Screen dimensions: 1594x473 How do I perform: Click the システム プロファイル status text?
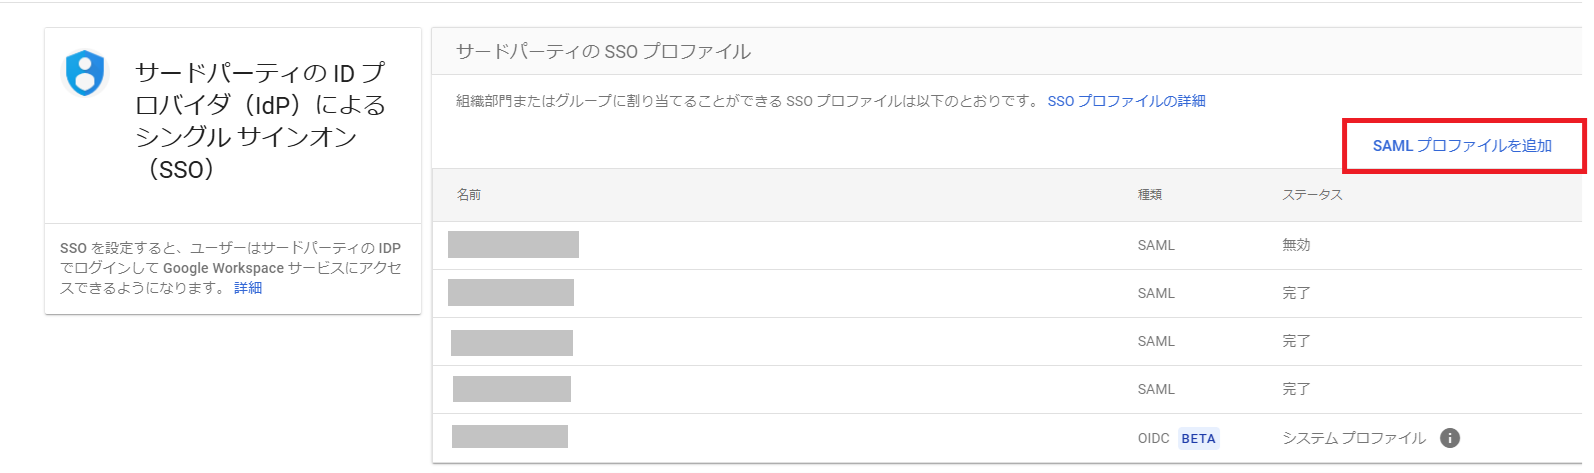[x=1354, y=438]
